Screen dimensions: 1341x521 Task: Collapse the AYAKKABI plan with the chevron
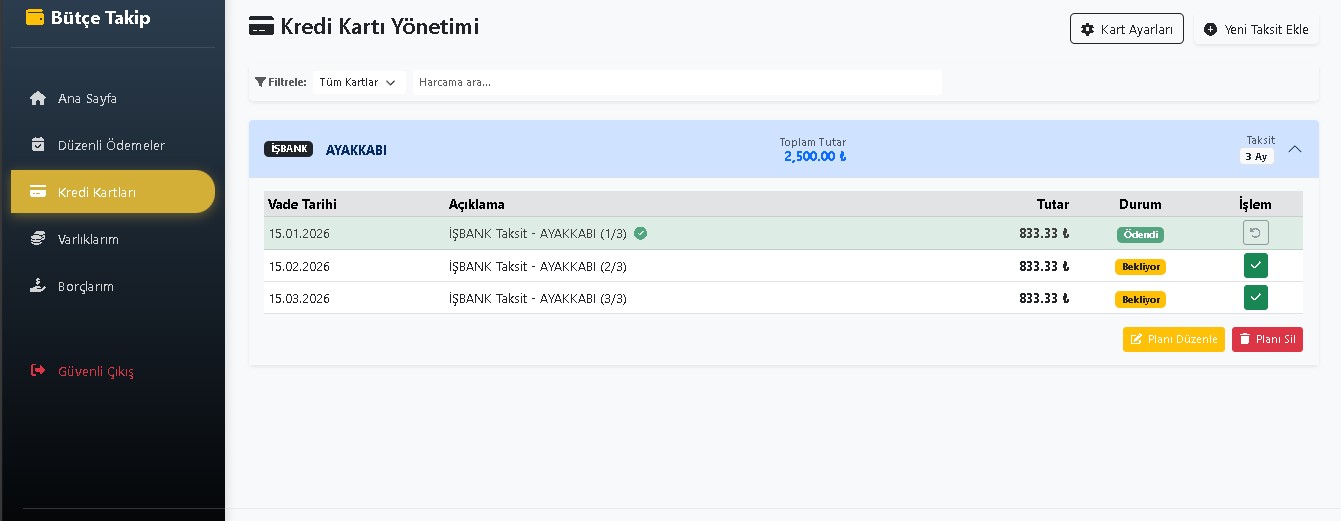click(x=1295, y=149)
